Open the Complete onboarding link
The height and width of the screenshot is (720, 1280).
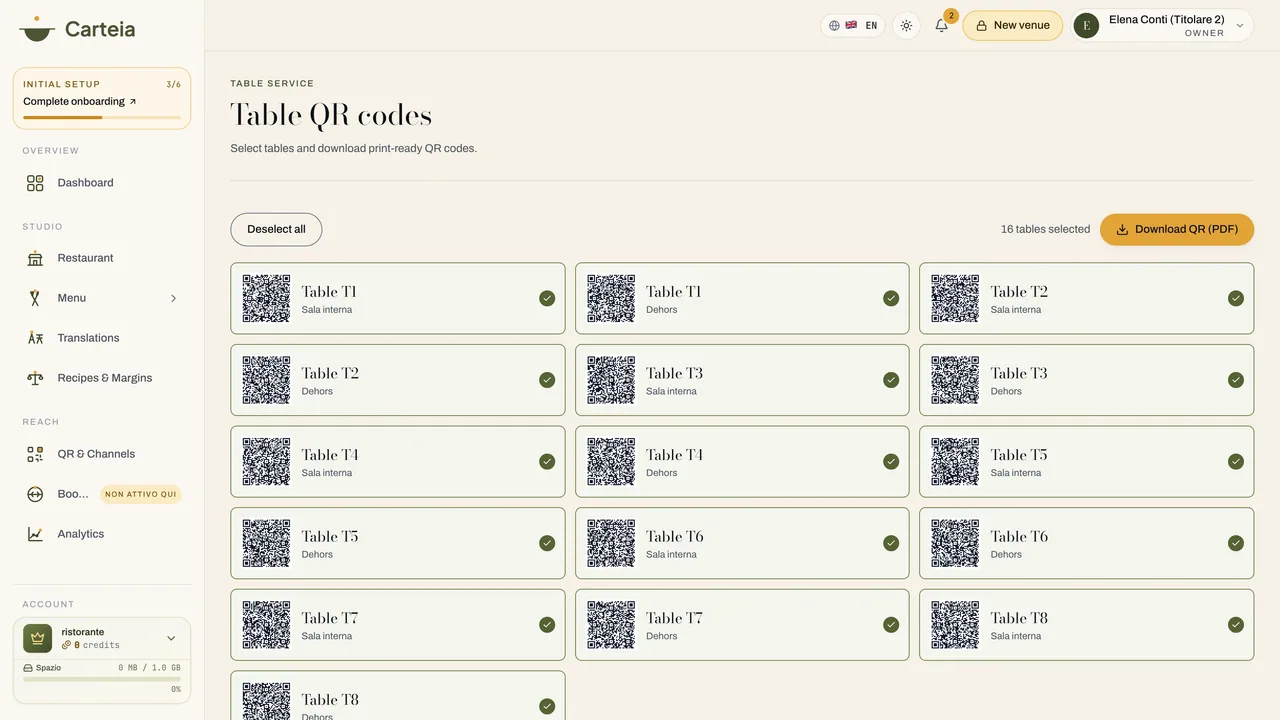pyautogui.click(x=80, y=101)
